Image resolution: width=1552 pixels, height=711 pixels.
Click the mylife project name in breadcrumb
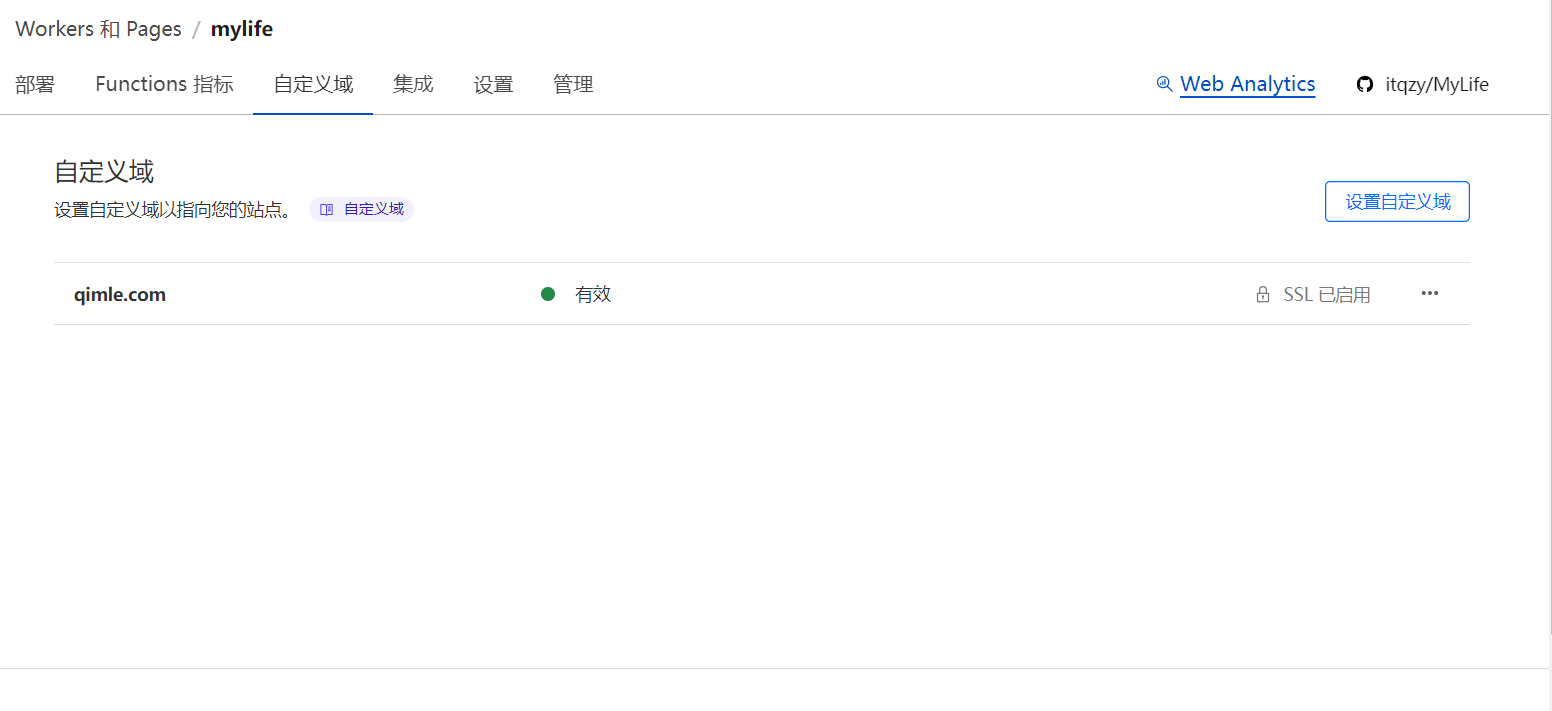[x=242, y=29]
